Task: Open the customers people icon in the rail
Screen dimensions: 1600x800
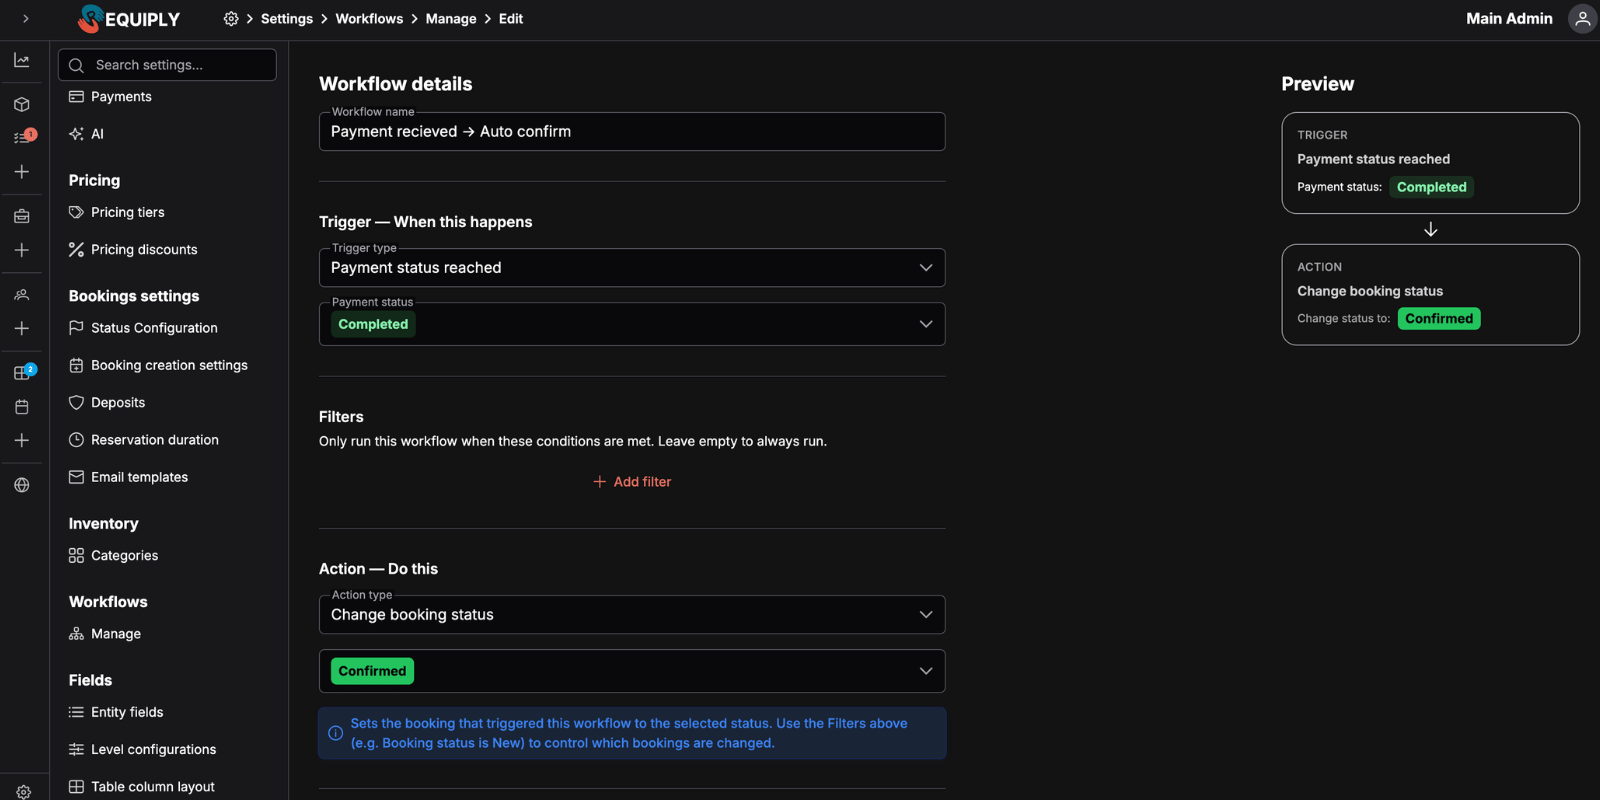Action: click(22, 295)
